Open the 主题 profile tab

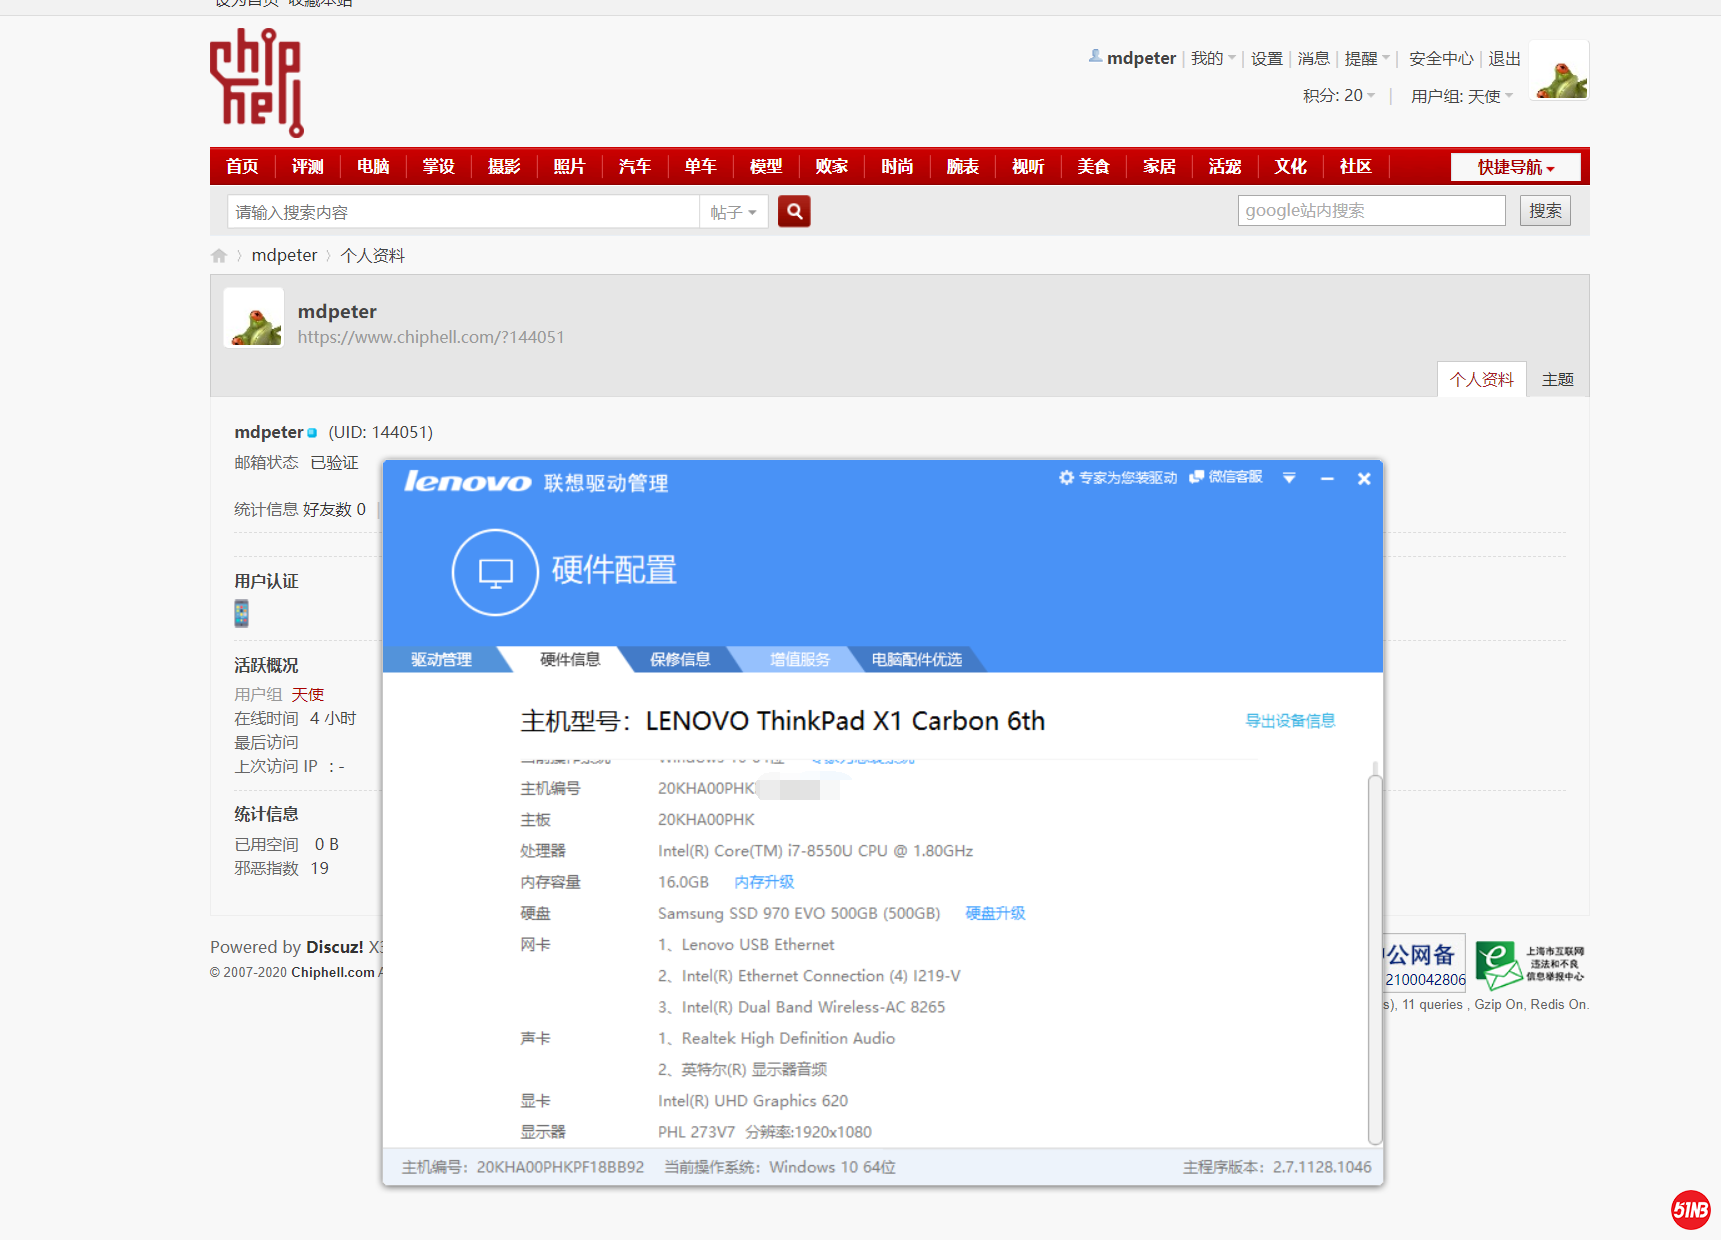tap(1557, 380)
